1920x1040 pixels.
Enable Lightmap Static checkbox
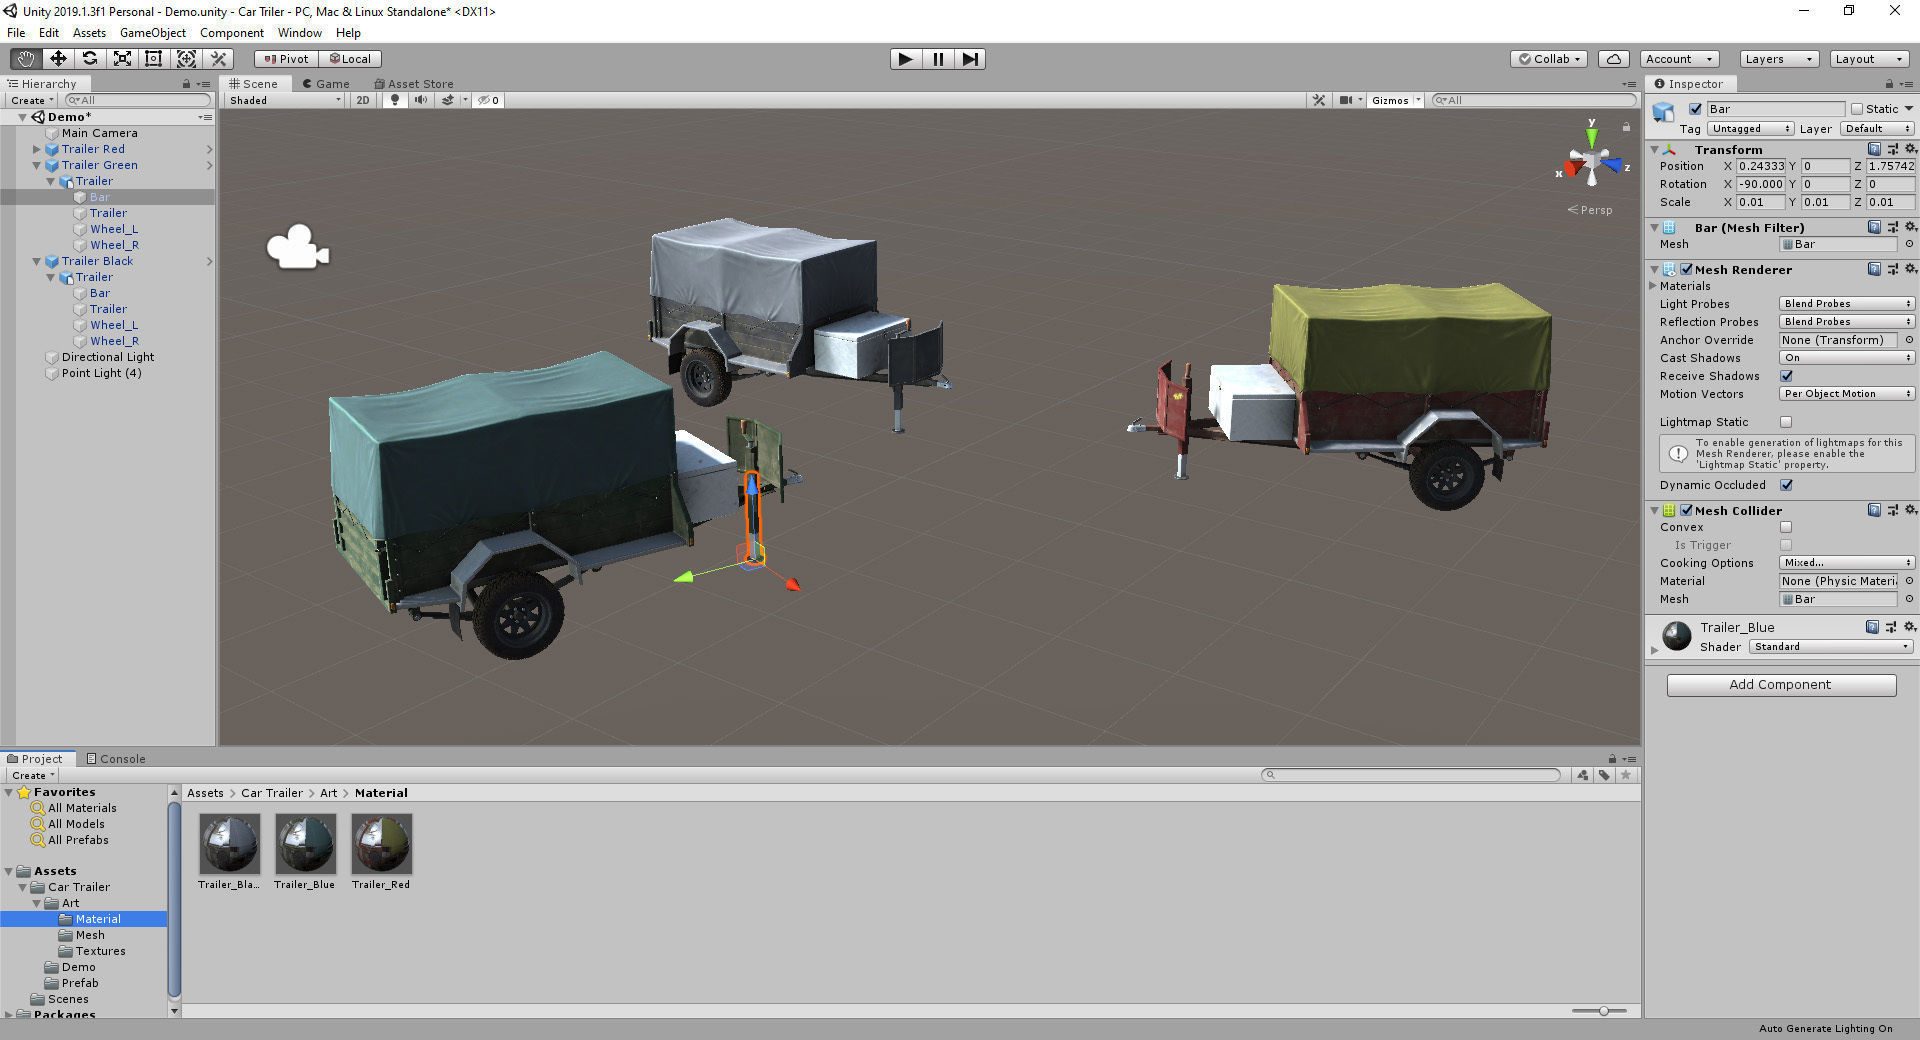pos(1786,422)
